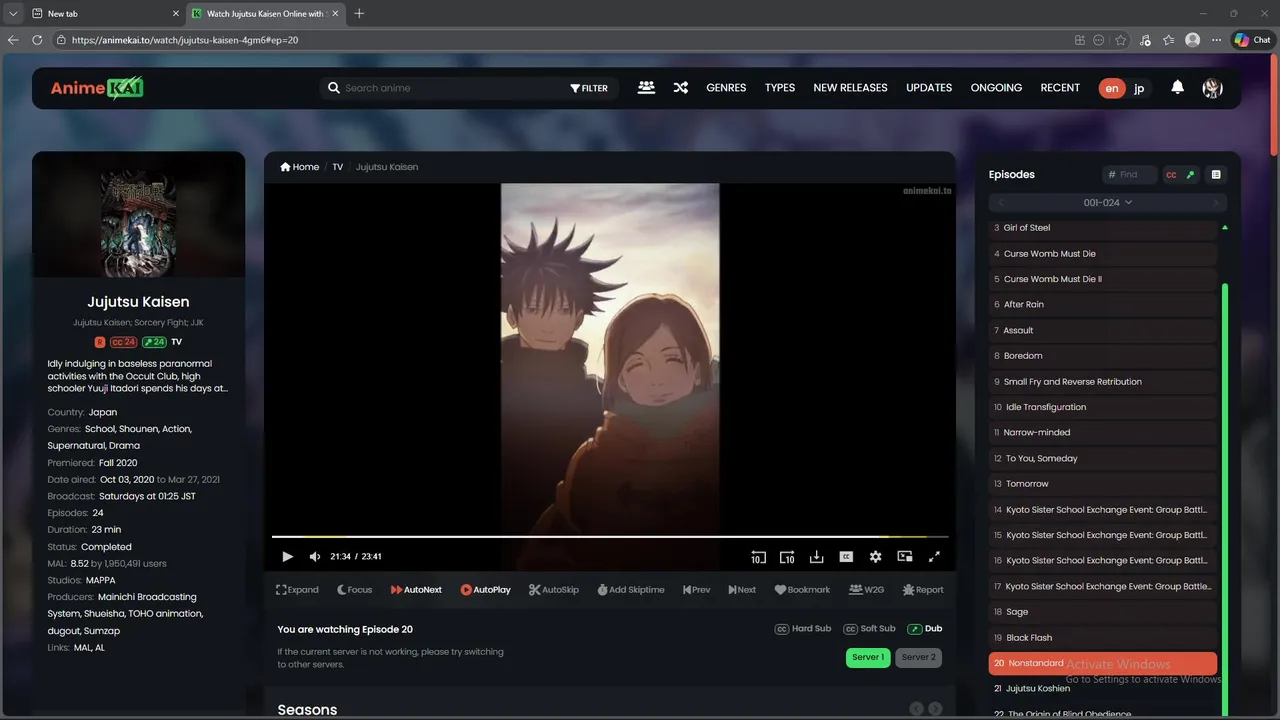
Task: Click the Seasons next arrow
Action: point(935,709)
